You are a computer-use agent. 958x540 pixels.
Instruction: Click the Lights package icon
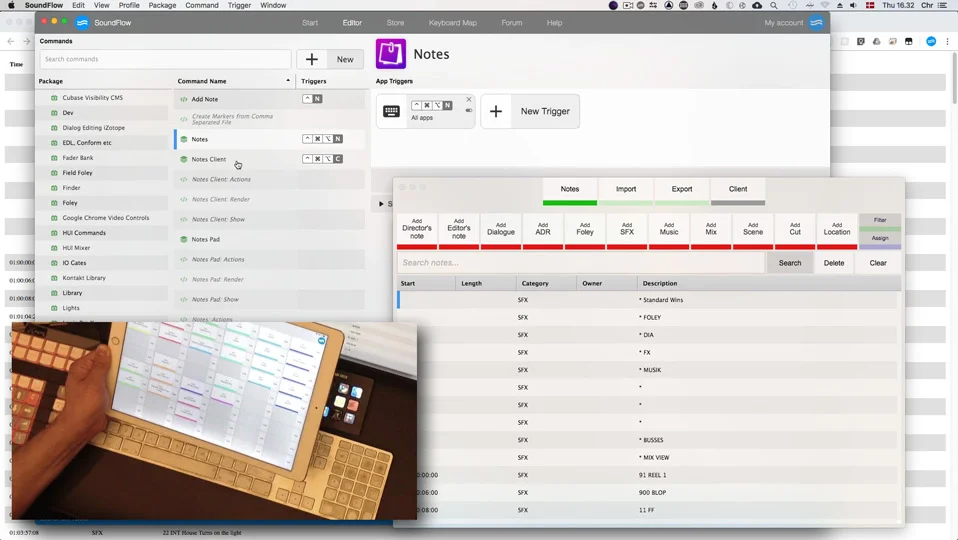click(x=54, y=308)
